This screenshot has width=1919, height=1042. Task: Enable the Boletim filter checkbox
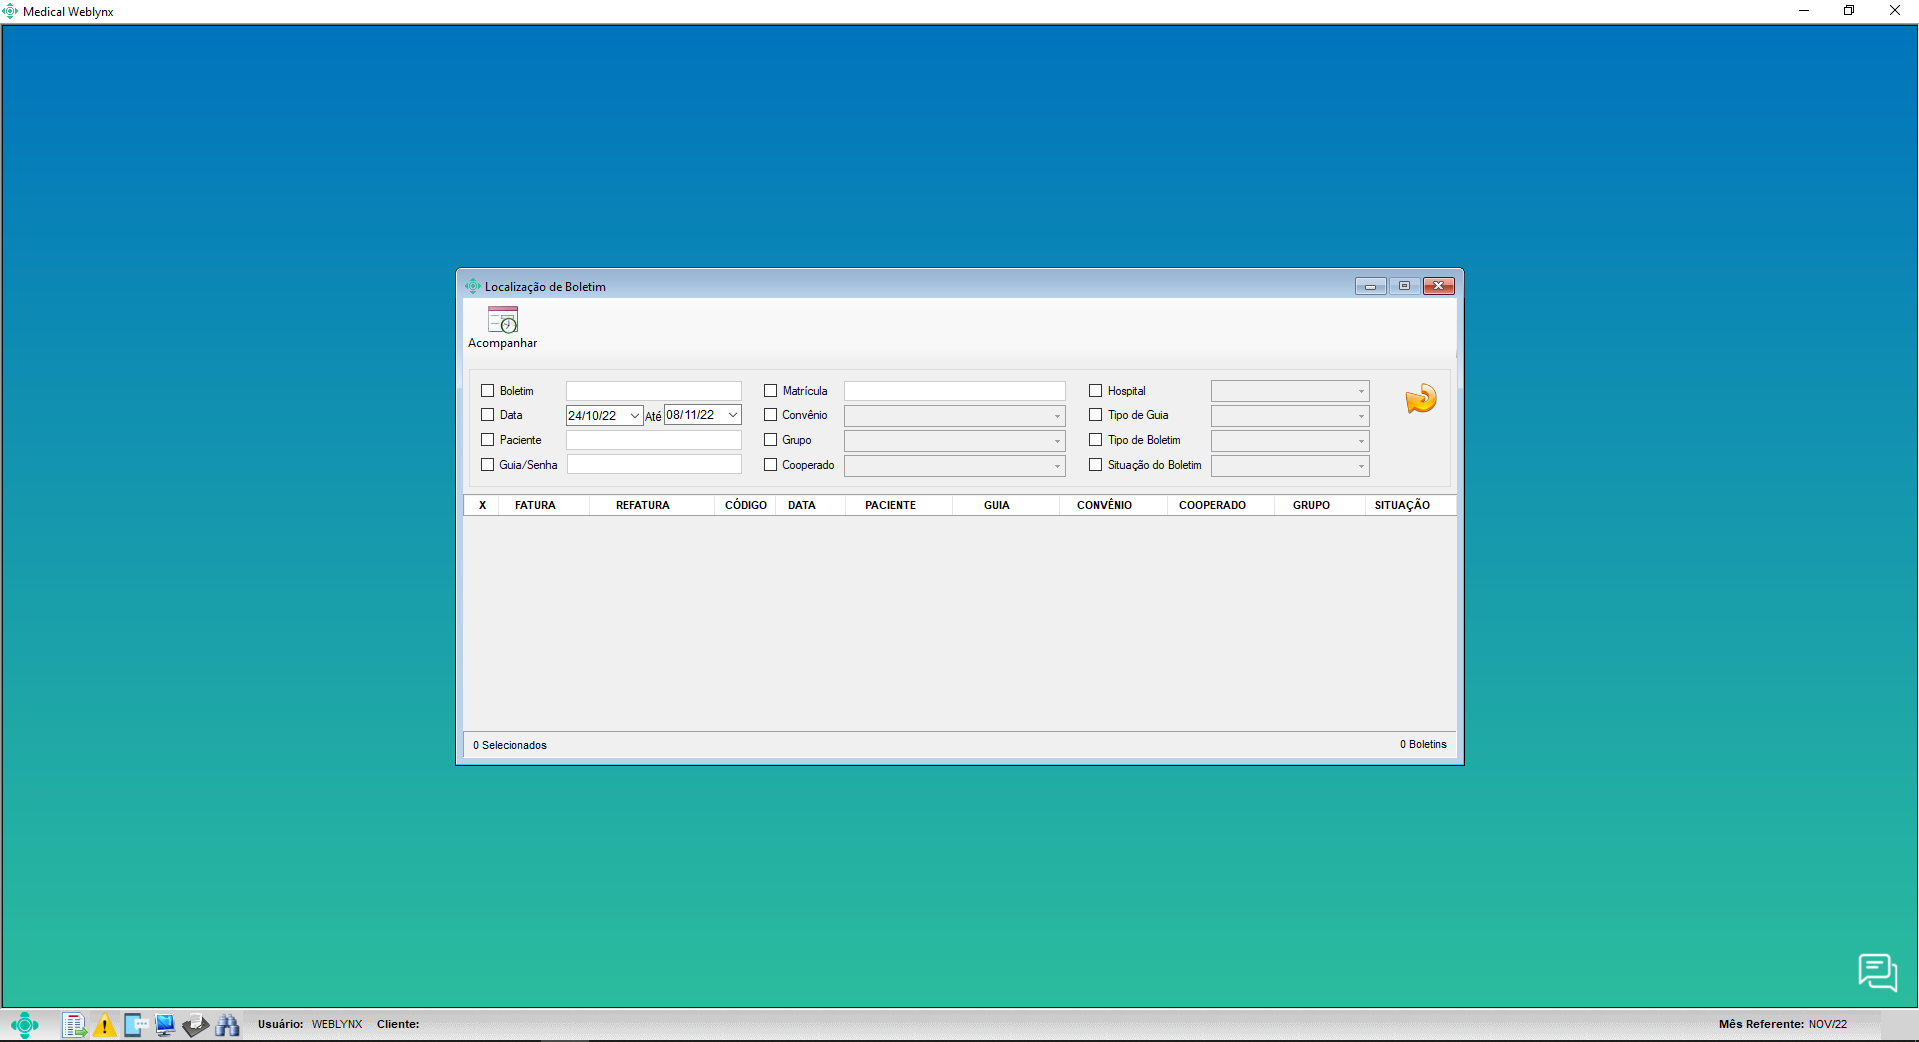pos(488,391)
